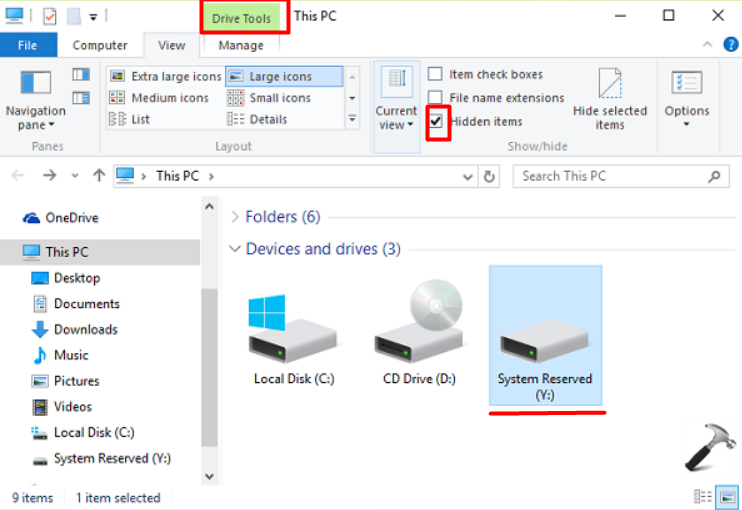Viewport: 742px width, 510px height.
Task: Enable Item check boxes
Action: [x=435, y=74]
